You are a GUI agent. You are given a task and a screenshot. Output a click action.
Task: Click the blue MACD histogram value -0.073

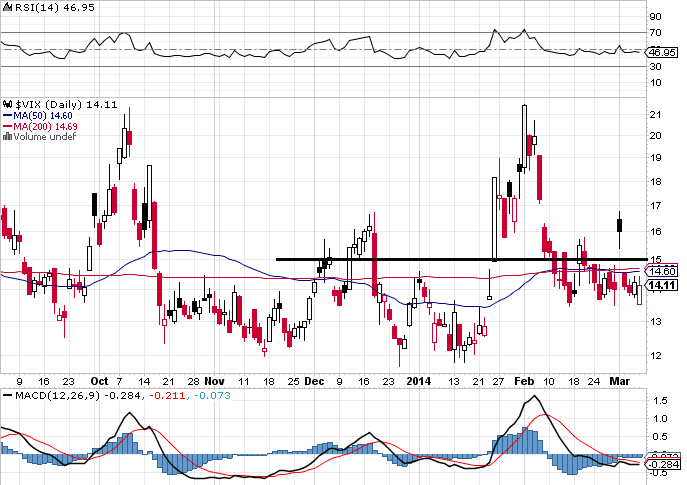pyautogui.click(x=212, y=396)
